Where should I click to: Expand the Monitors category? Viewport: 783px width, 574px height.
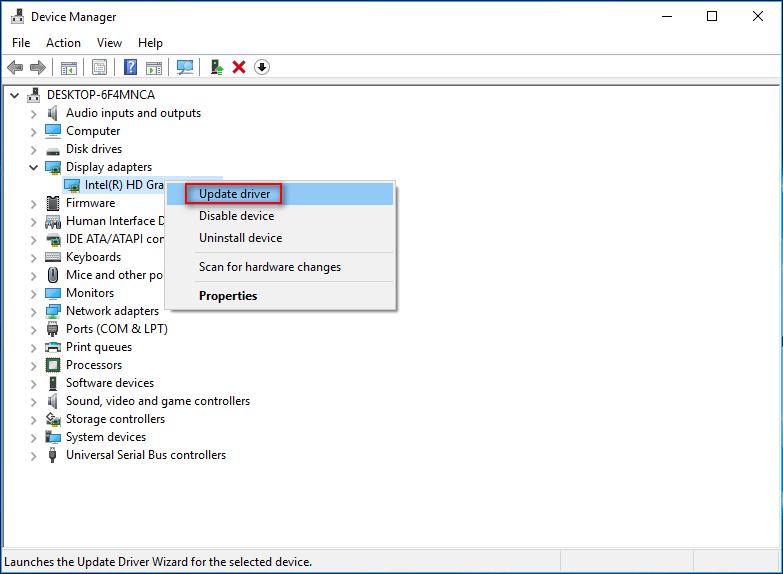(33, 294)
